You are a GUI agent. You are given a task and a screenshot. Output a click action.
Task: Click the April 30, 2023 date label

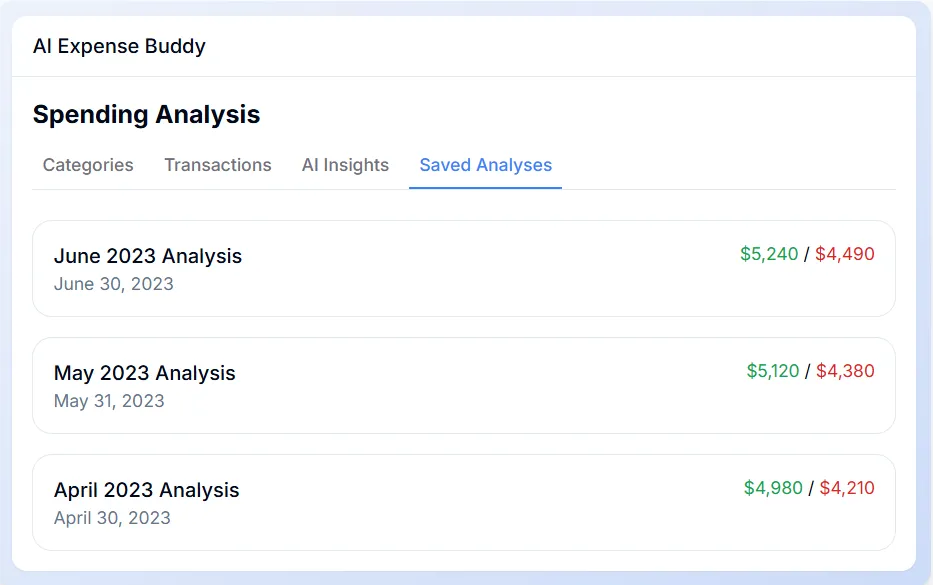coord(113,518)
